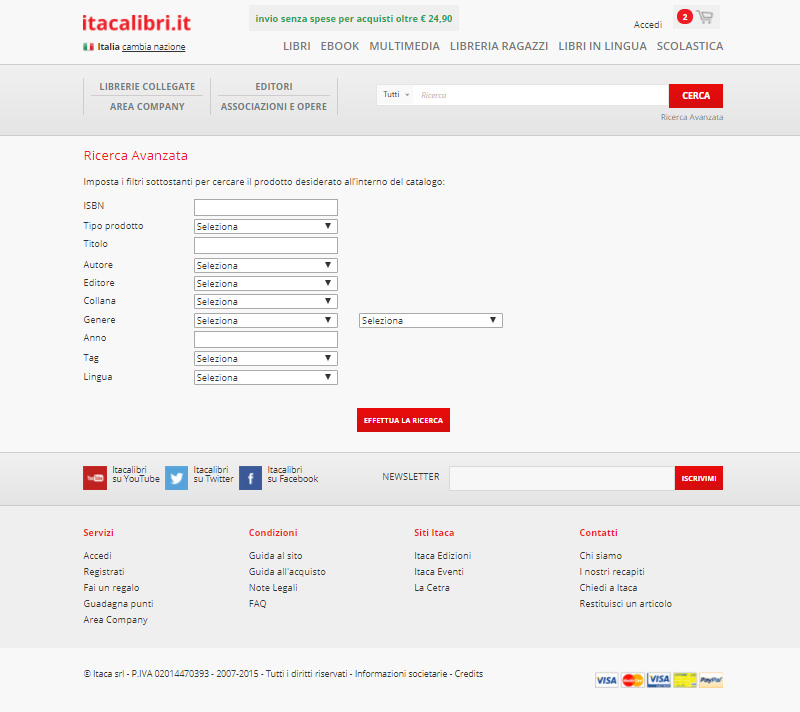Image resolution: width=800 pixels, height=712 pixels.
Task: Click Registrati footer link
Action: tap(104, 572)
